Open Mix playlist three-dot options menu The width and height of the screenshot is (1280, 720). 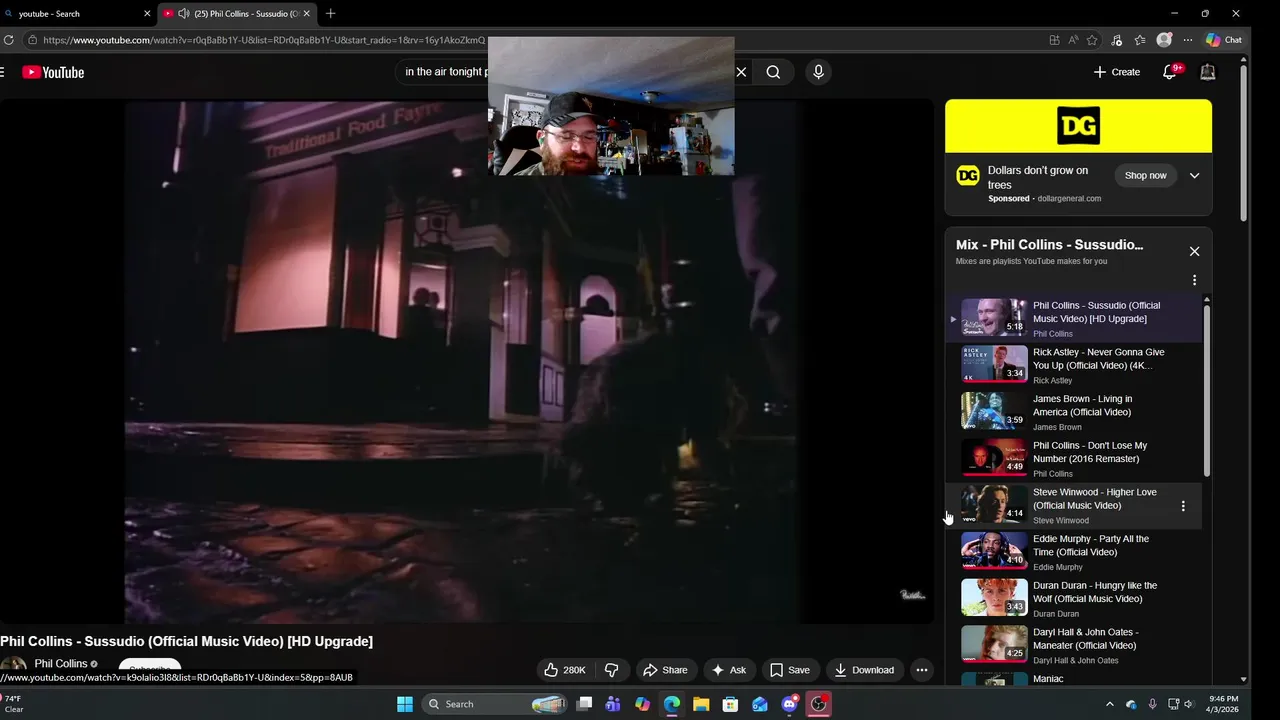[x=1194, y=281]
